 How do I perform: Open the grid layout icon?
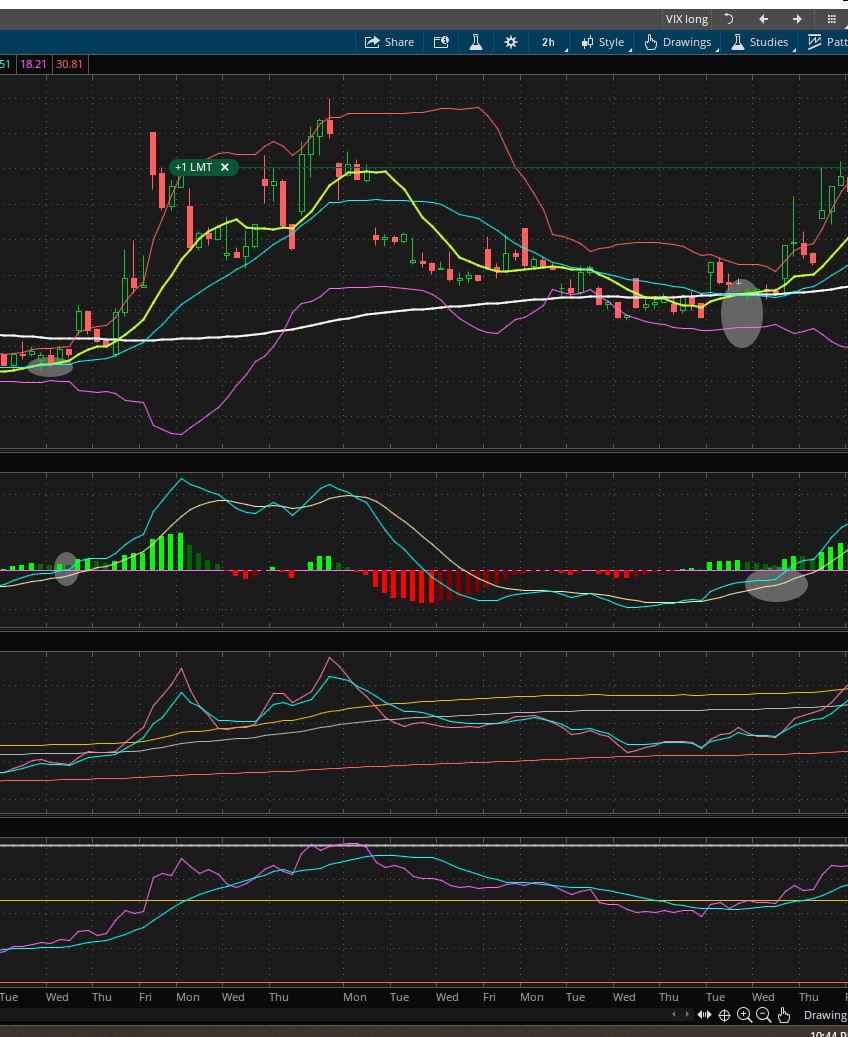pyautogui.click(x=831, y=19)
